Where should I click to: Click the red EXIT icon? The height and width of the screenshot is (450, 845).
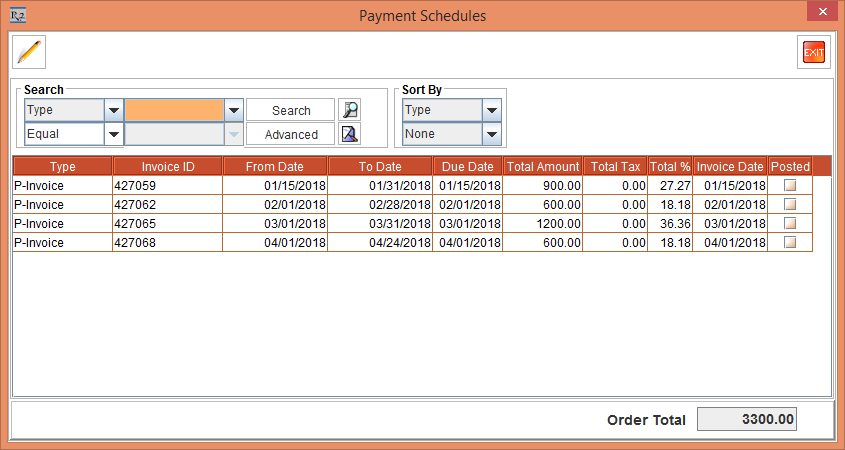coord(813,52)
